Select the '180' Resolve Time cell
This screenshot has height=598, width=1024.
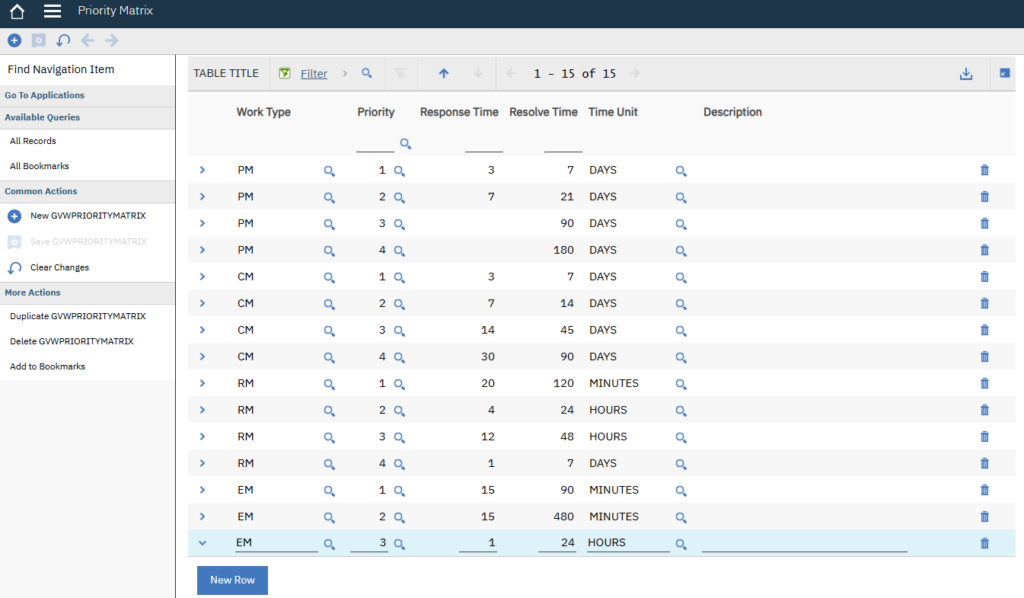(x=564, y=250)
